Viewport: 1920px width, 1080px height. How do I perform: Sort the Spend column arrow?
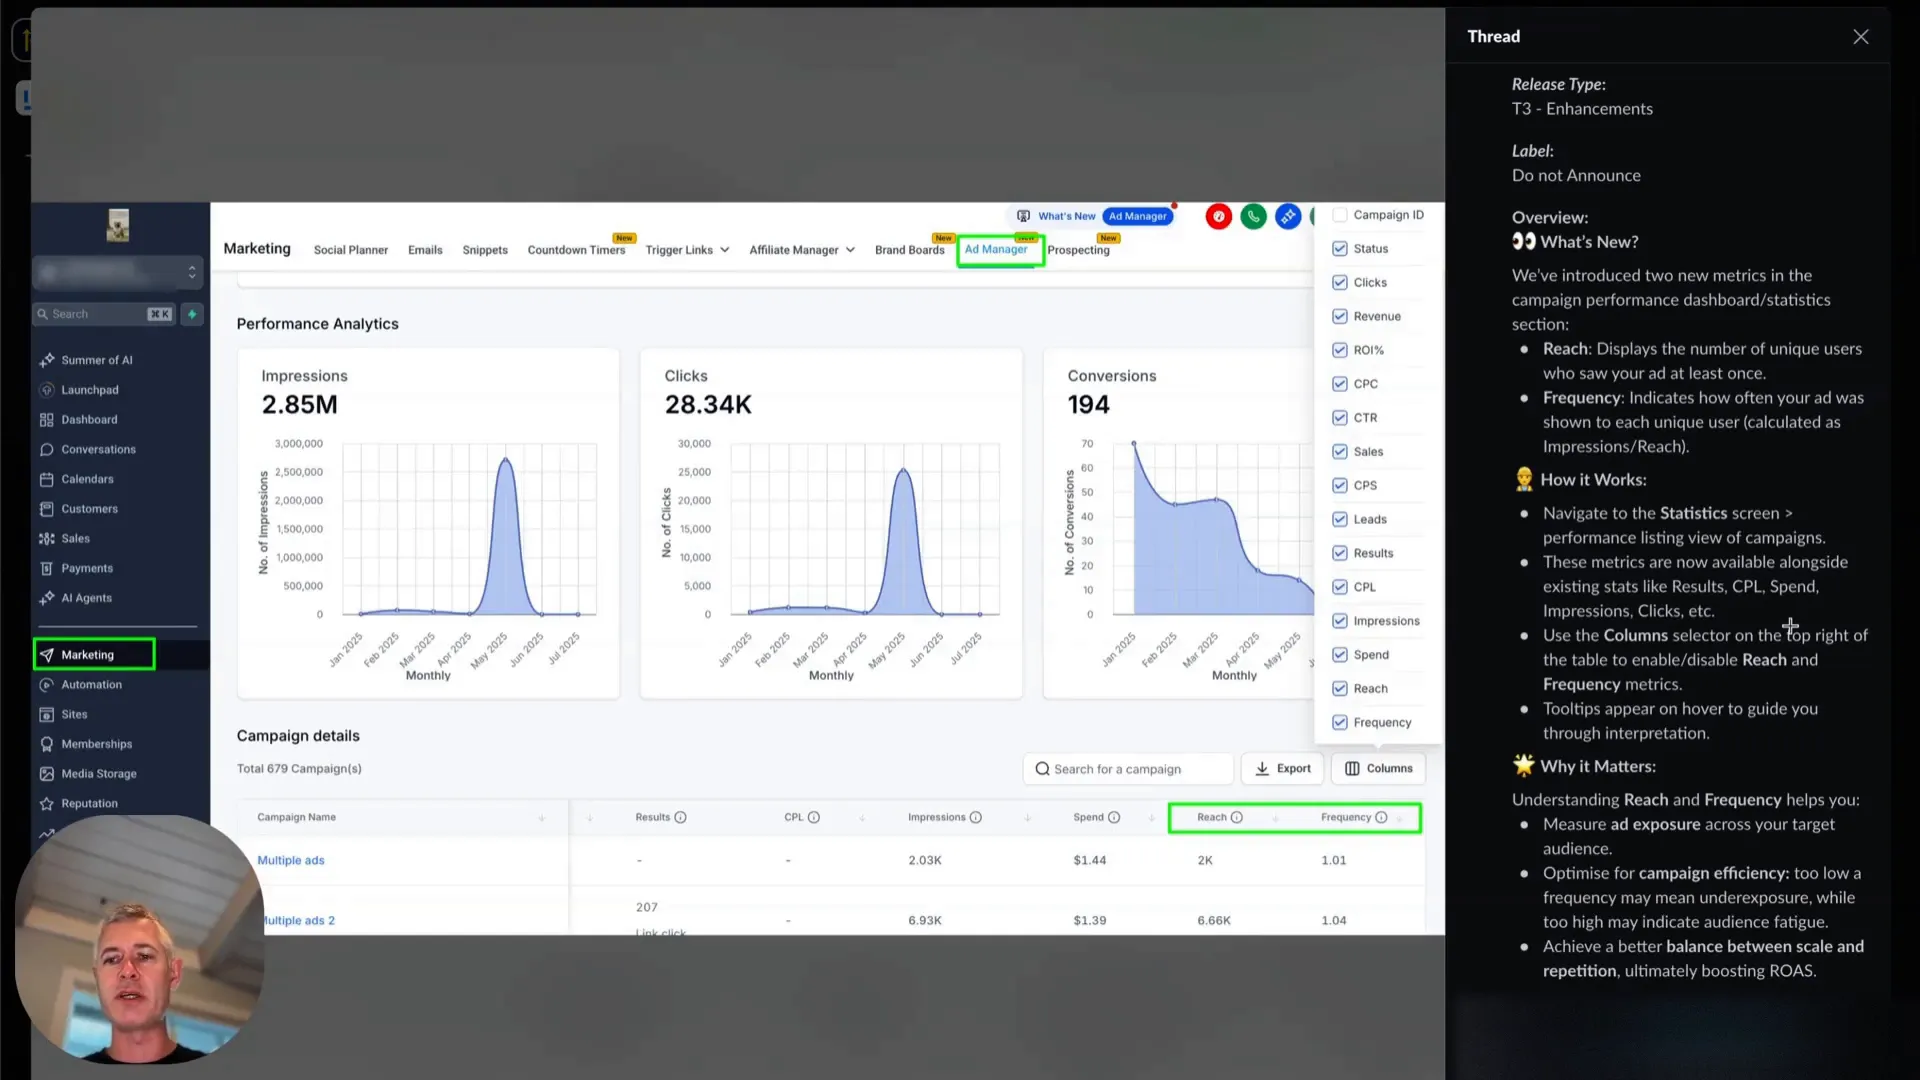pos(1151,818)
